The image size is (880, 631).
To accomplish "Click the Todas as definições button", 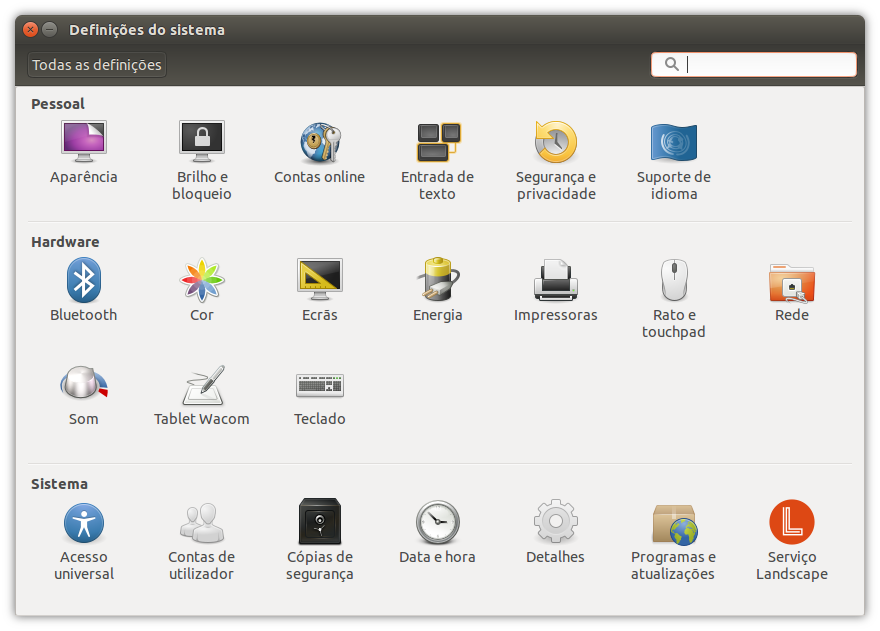I will 97,65.
